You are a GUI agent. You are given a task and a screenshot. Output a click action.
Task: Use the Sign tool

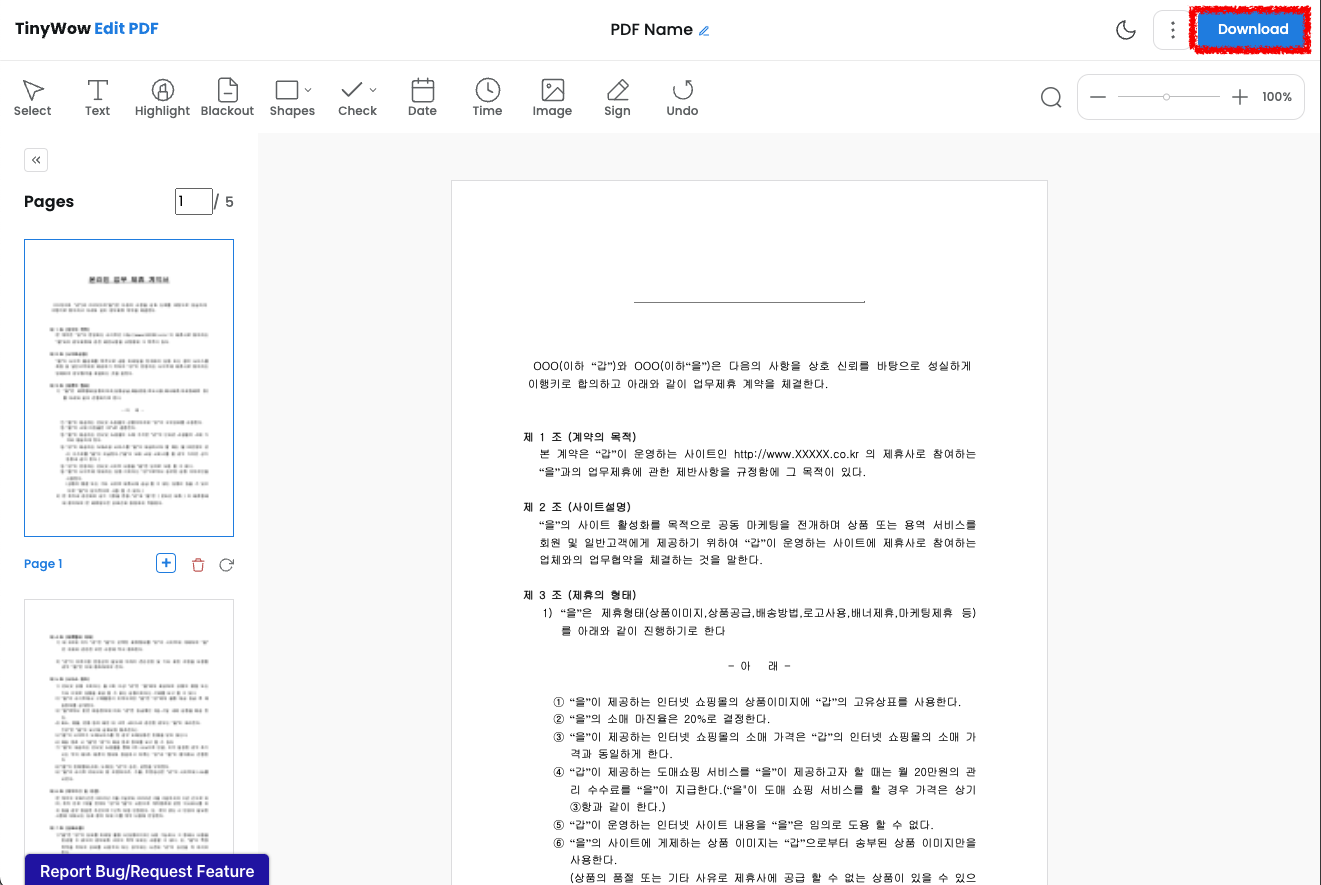click(x=617, y=97)
